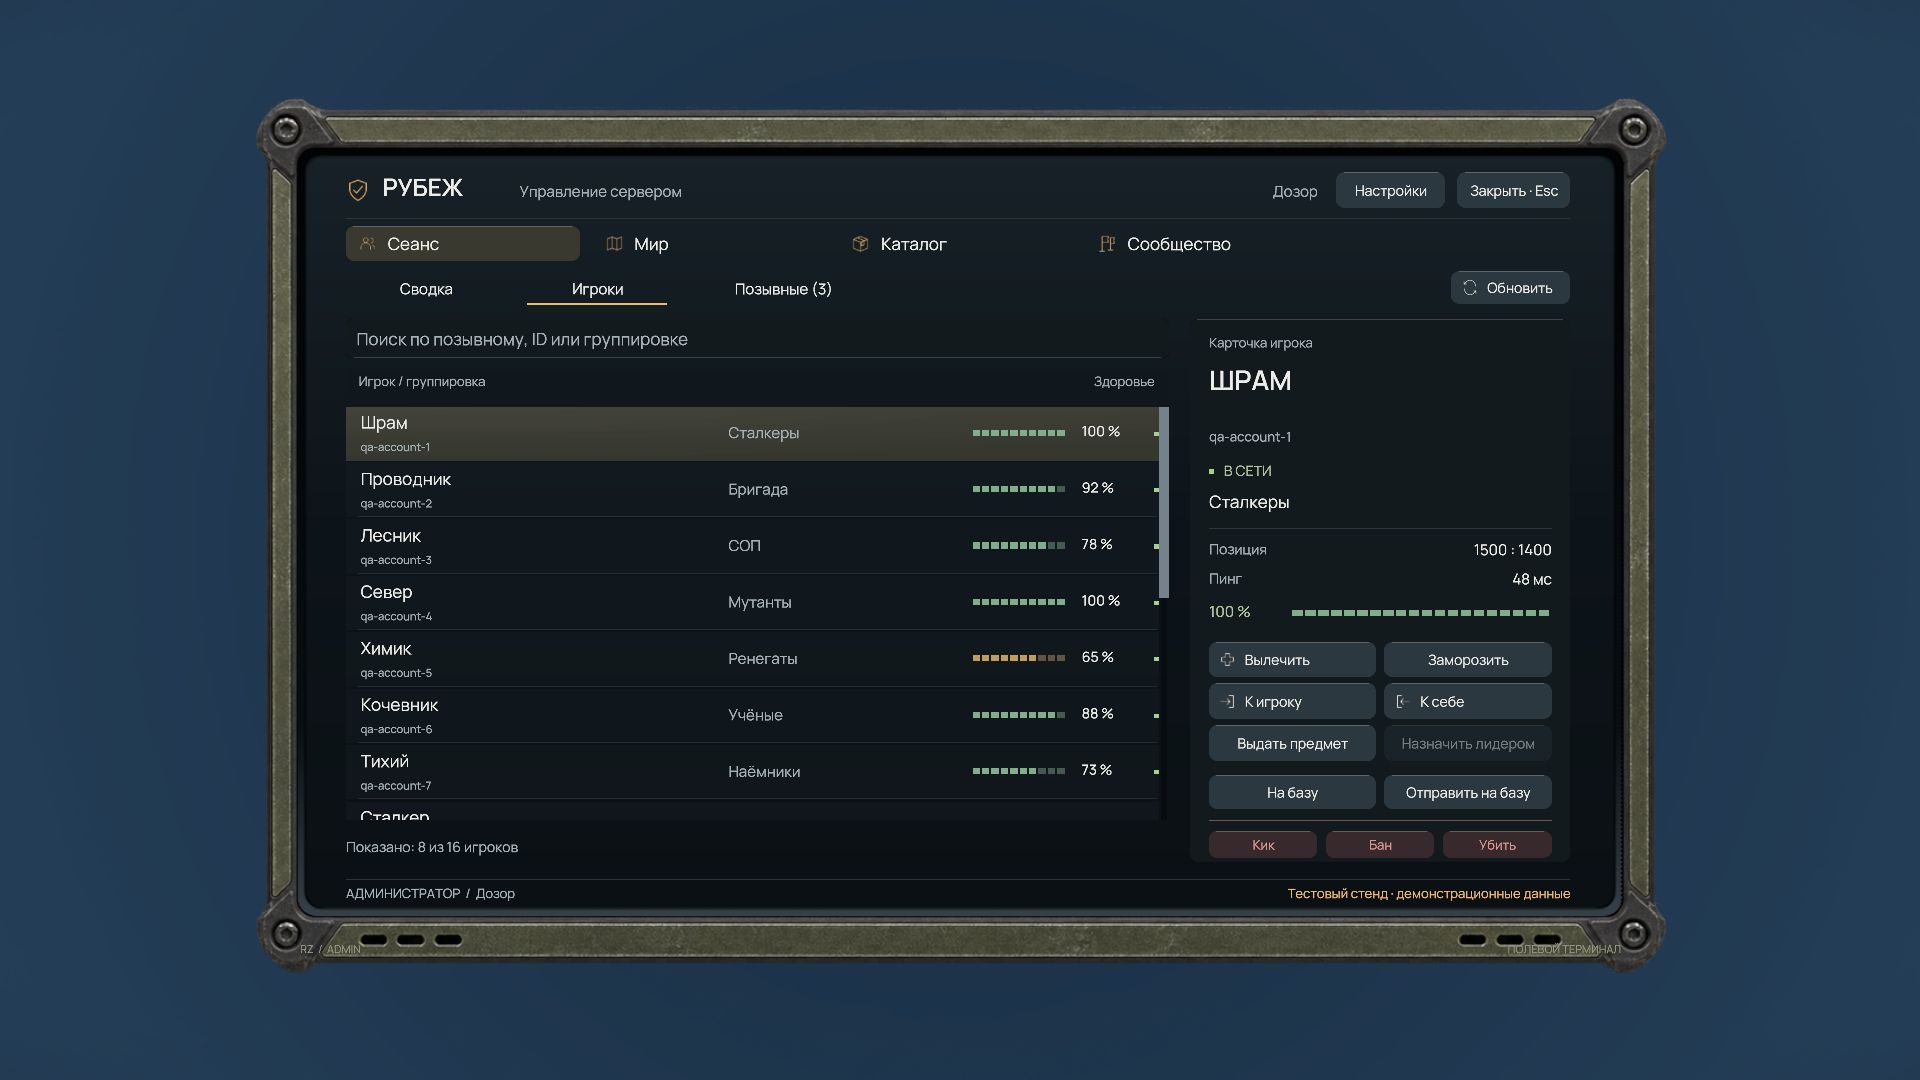
Task: Click the В СЕТИ status label
Action: [x=1247, y=471]
